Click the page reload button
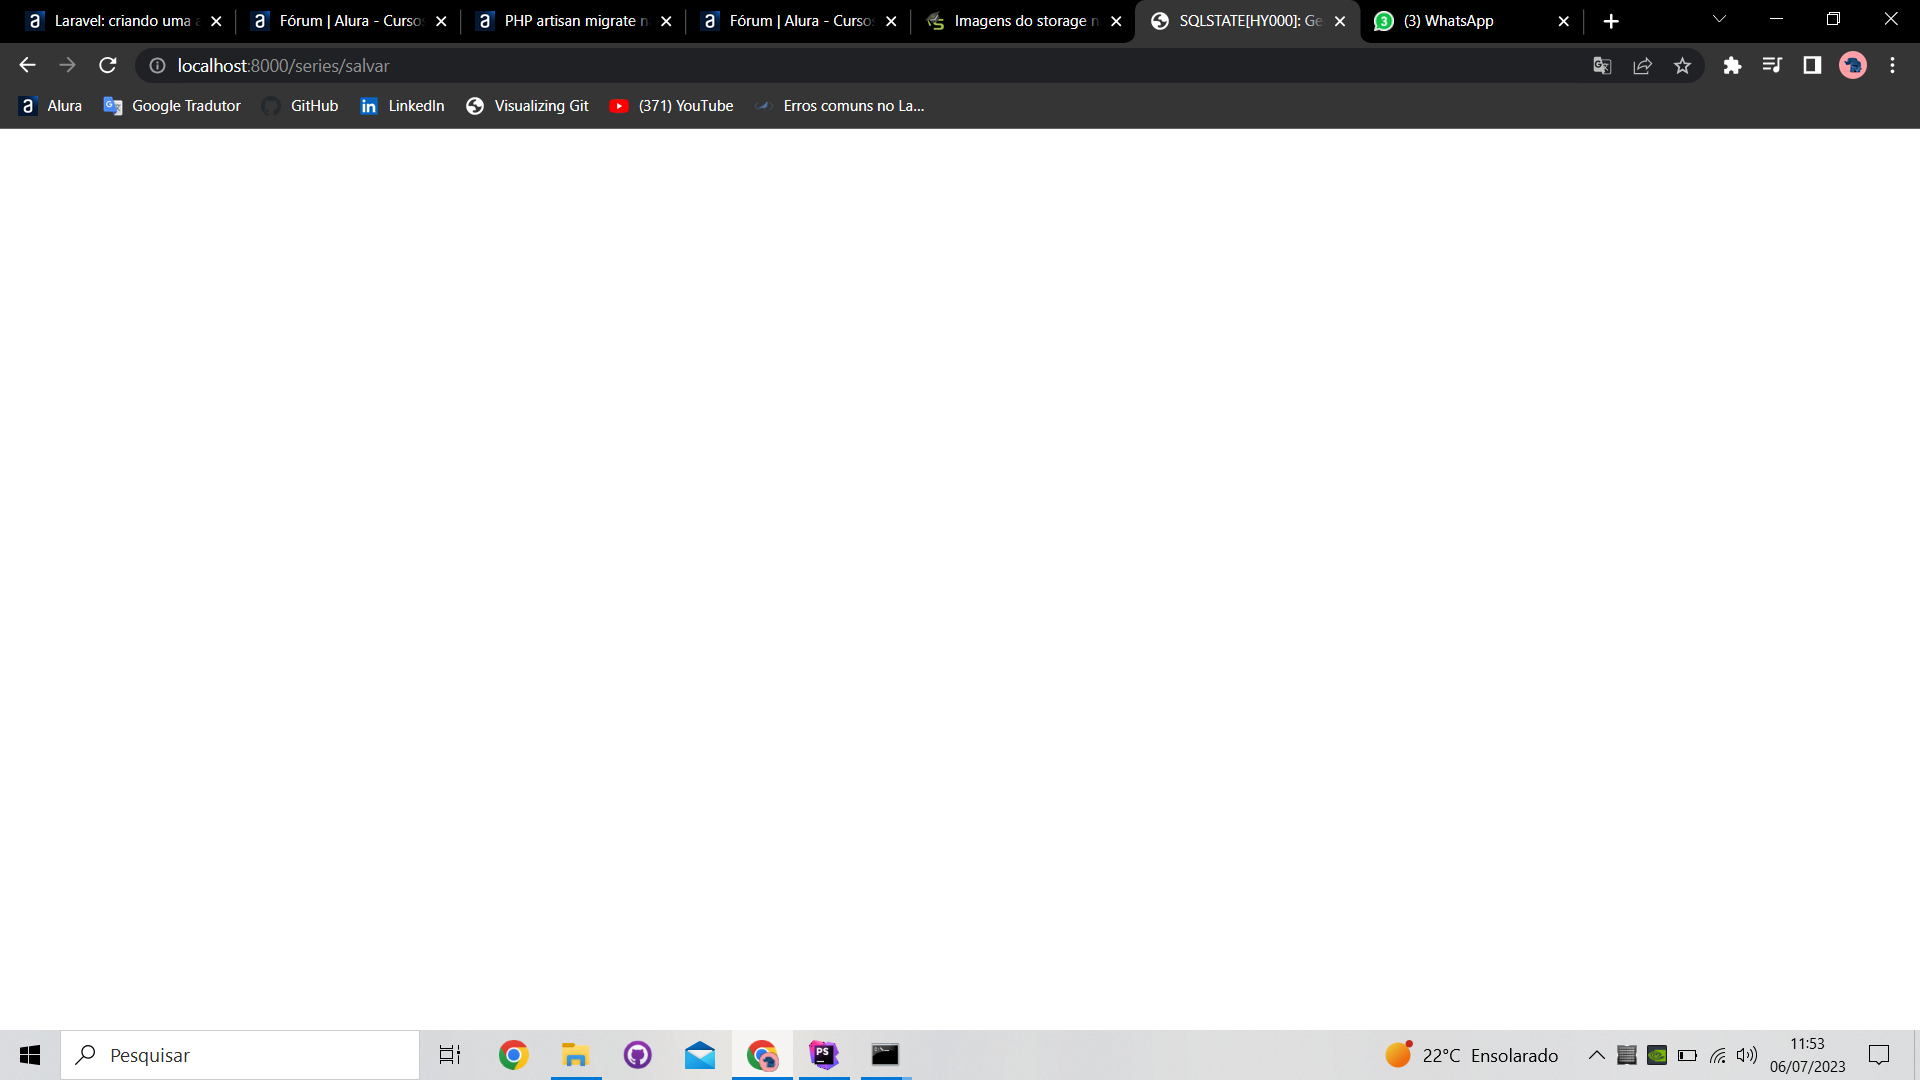The image size is (1920, 1080). (x=107, y=66)
